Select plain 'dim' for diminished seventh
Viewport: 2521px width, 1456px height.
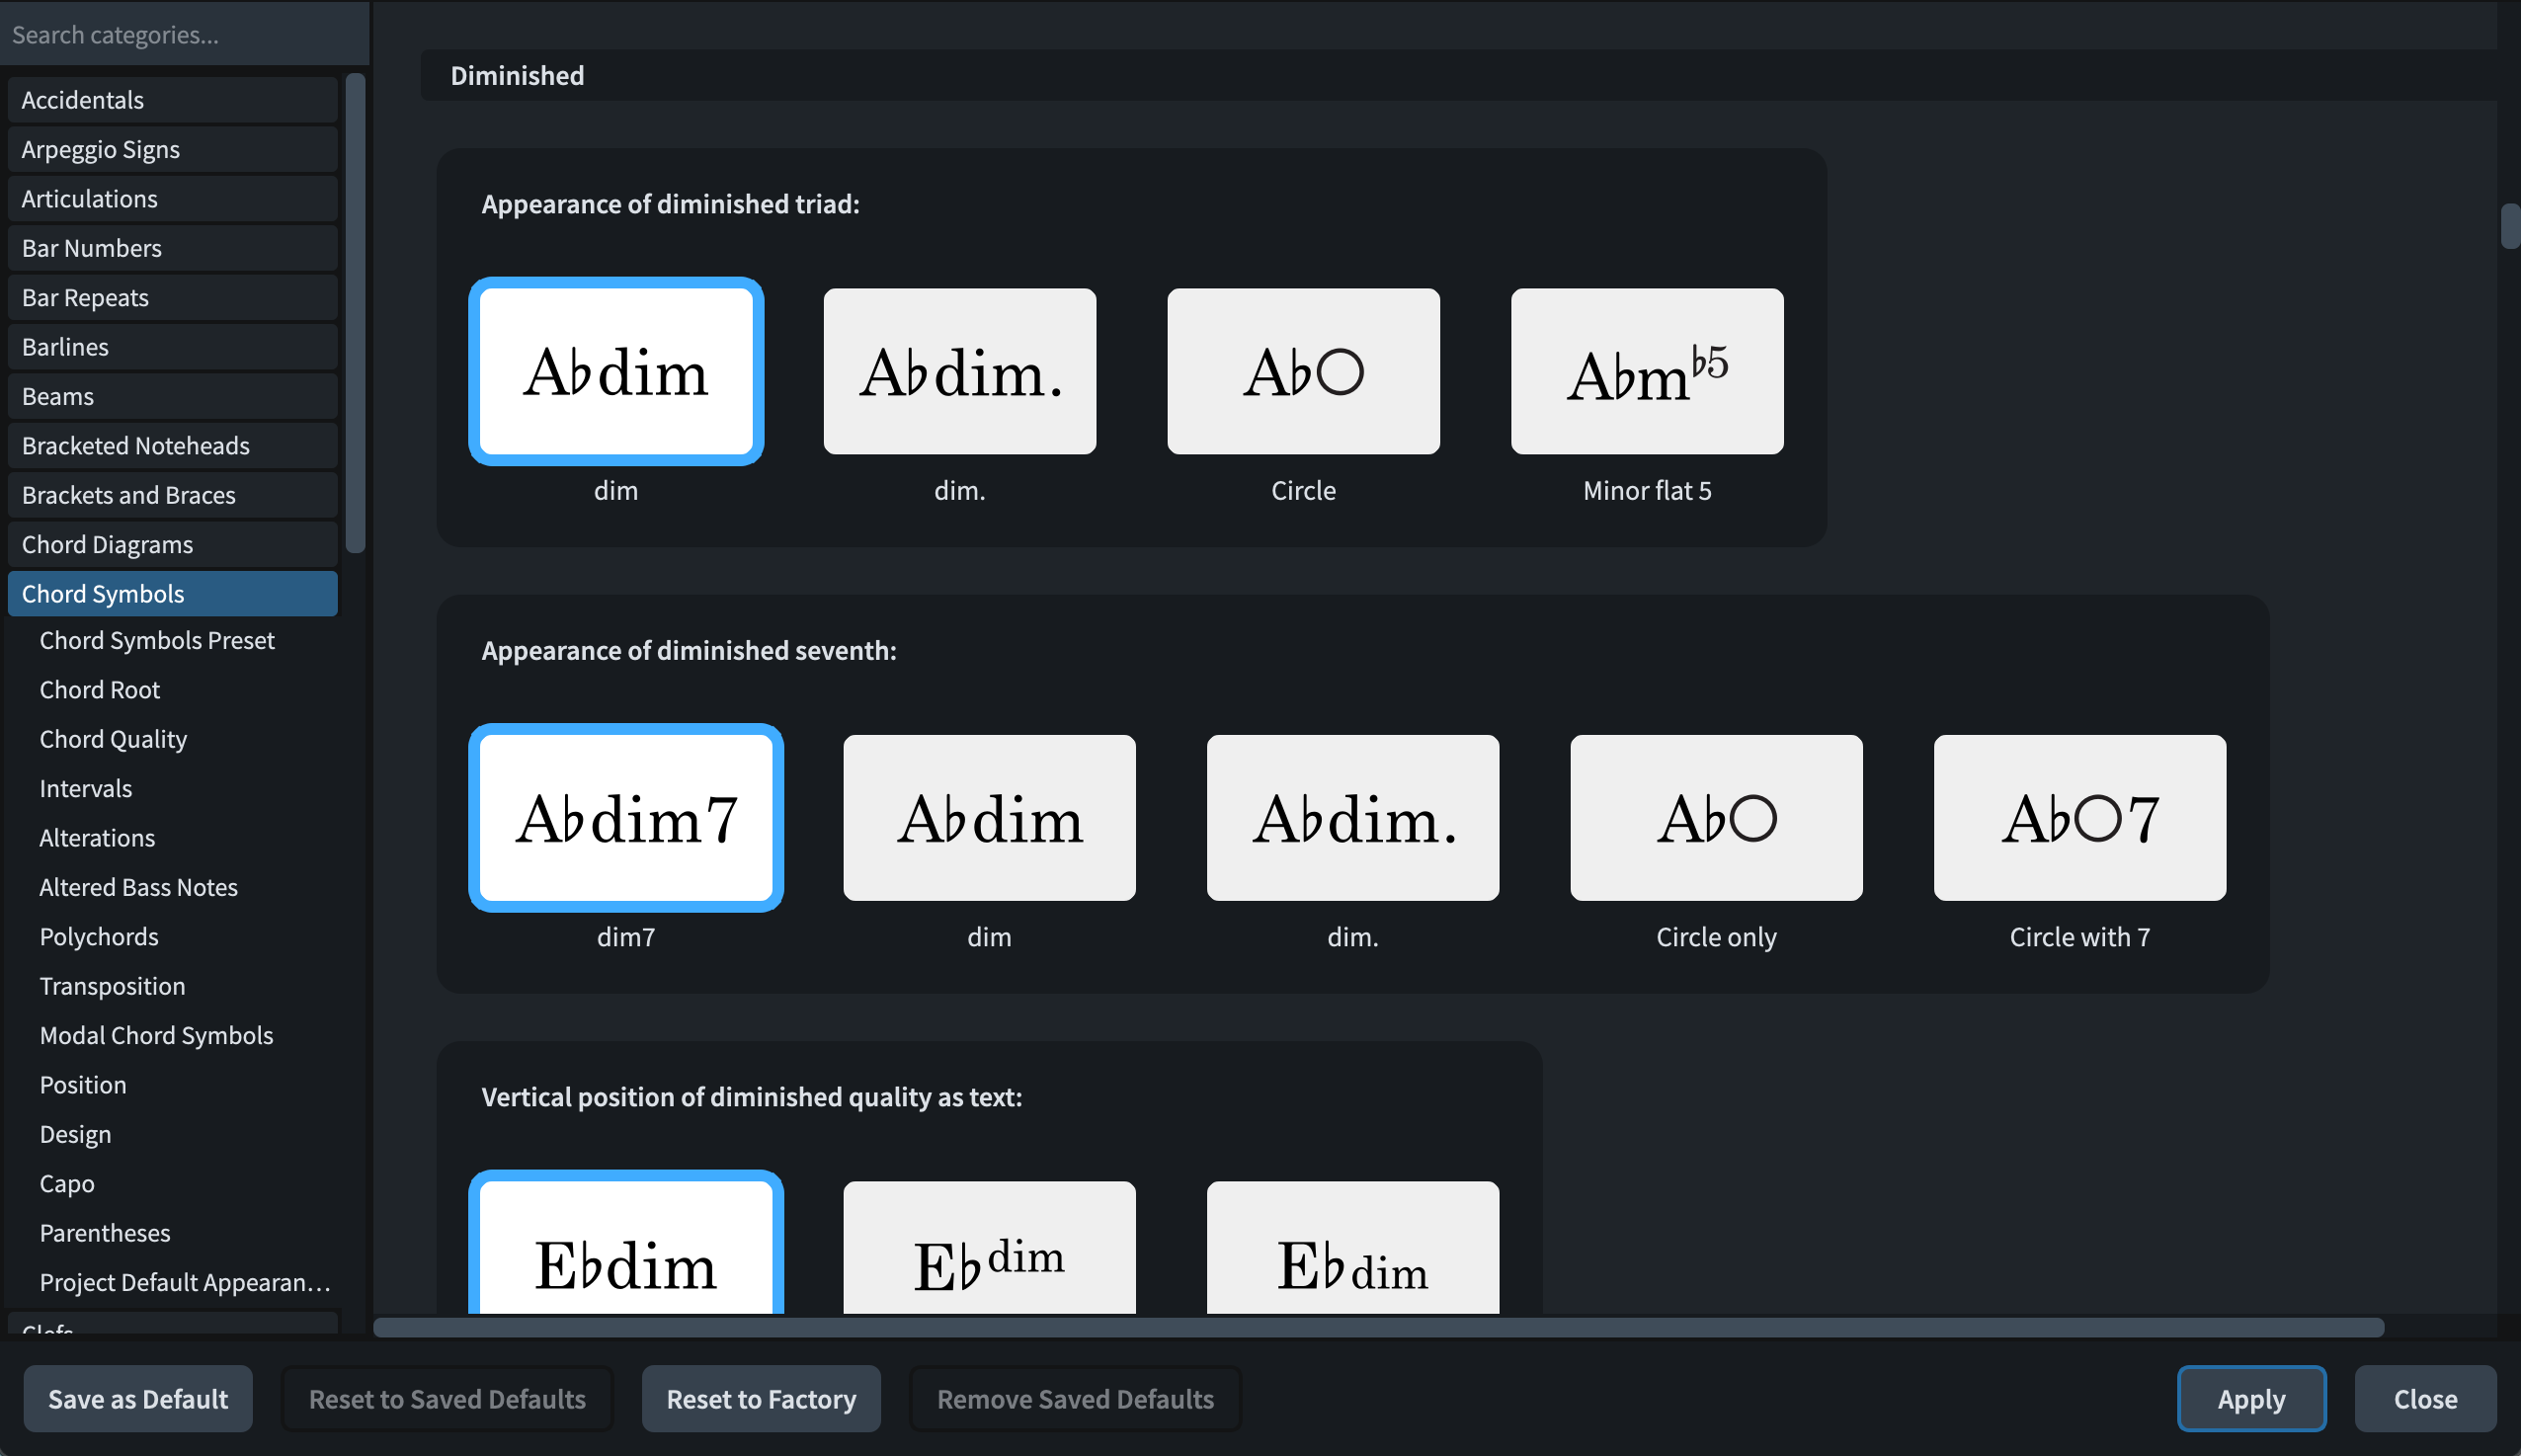click(x=988, y=817)
